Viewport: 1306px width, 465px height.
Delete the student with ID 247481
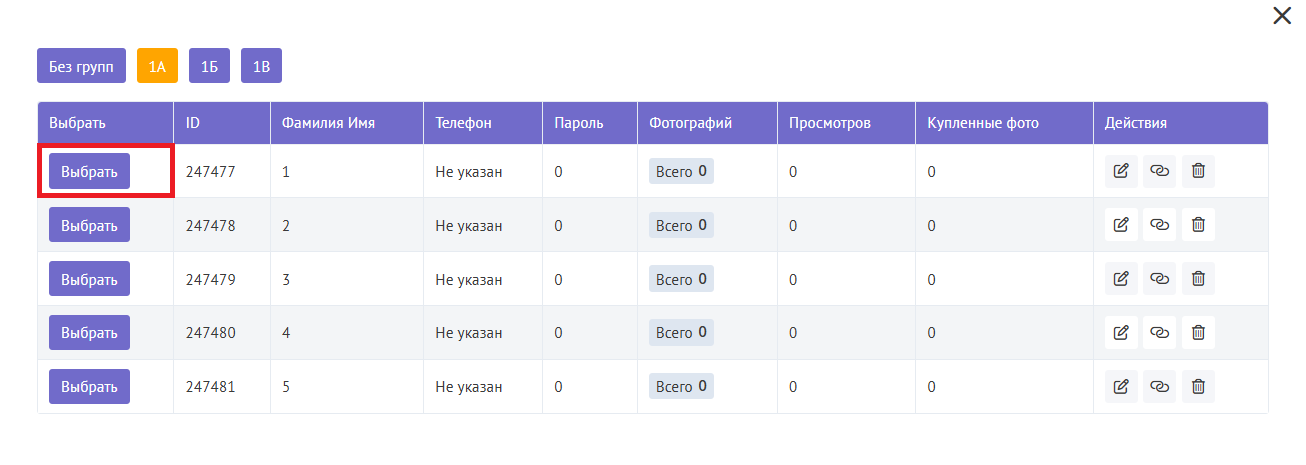pos(1198,386)
